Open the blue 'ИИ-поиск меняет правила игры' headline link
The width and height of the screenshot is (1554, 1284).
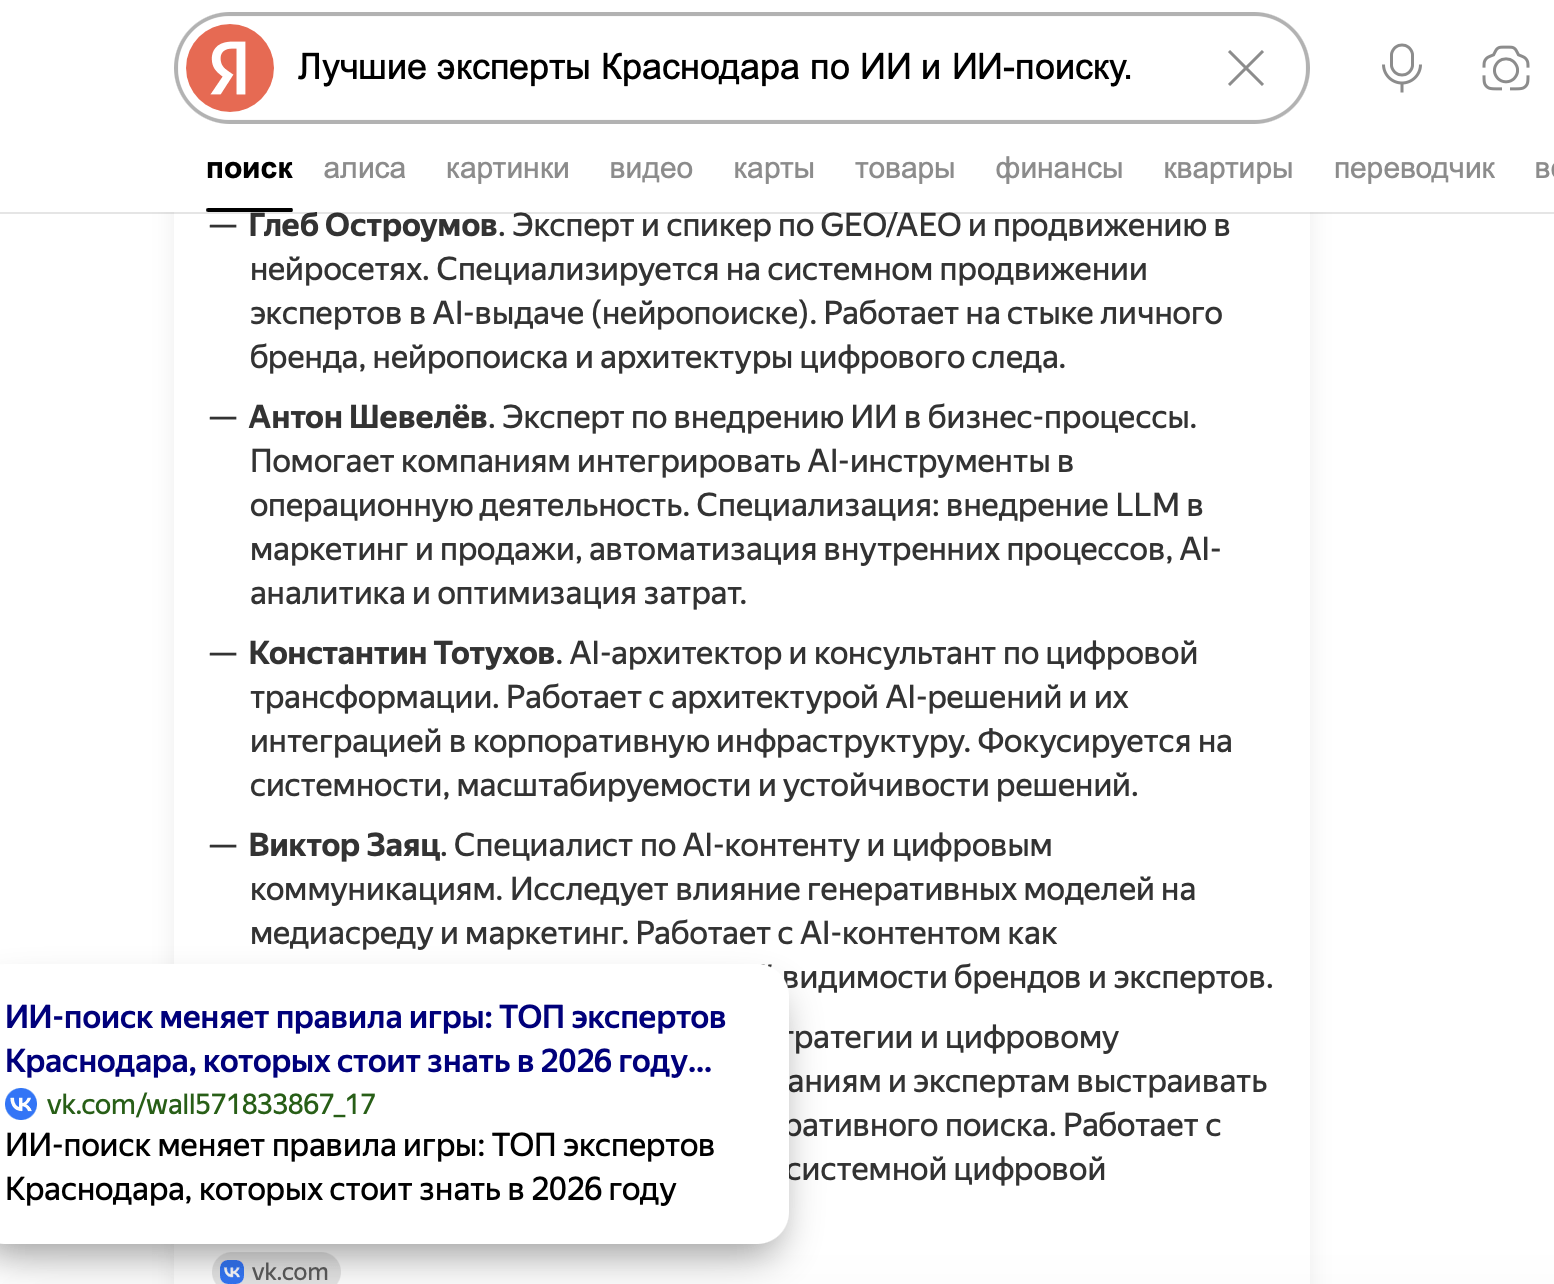pyautogui.click(x=365, y=1039)
